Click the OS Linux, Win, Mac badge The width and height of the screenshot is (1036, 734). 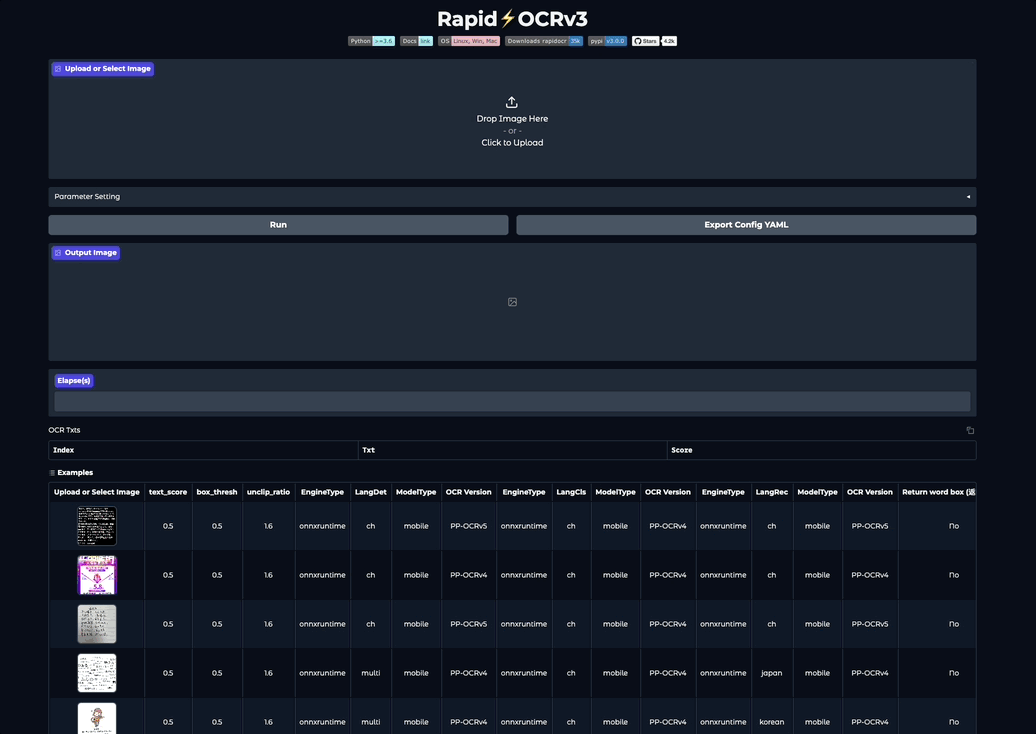[470, 41]
